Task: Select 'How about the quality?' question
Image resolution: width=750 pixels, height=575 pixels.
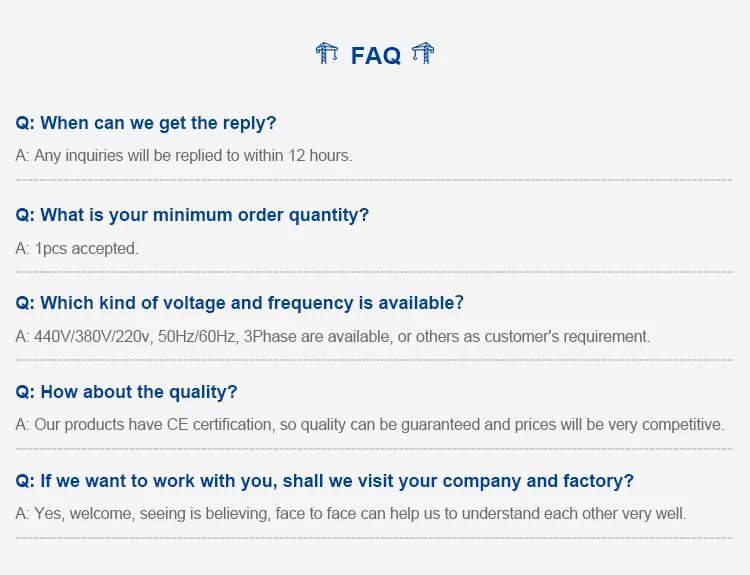Action: point(126,392)
